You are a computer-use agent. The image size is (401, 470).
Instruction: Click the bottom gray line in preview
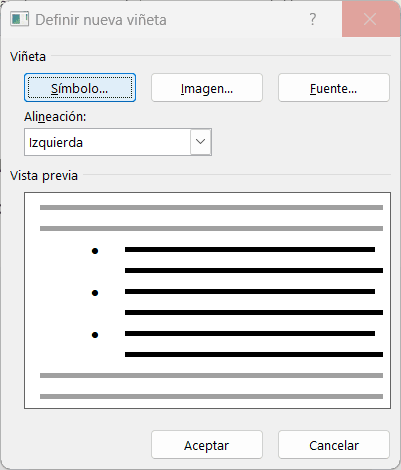(211, 396)
